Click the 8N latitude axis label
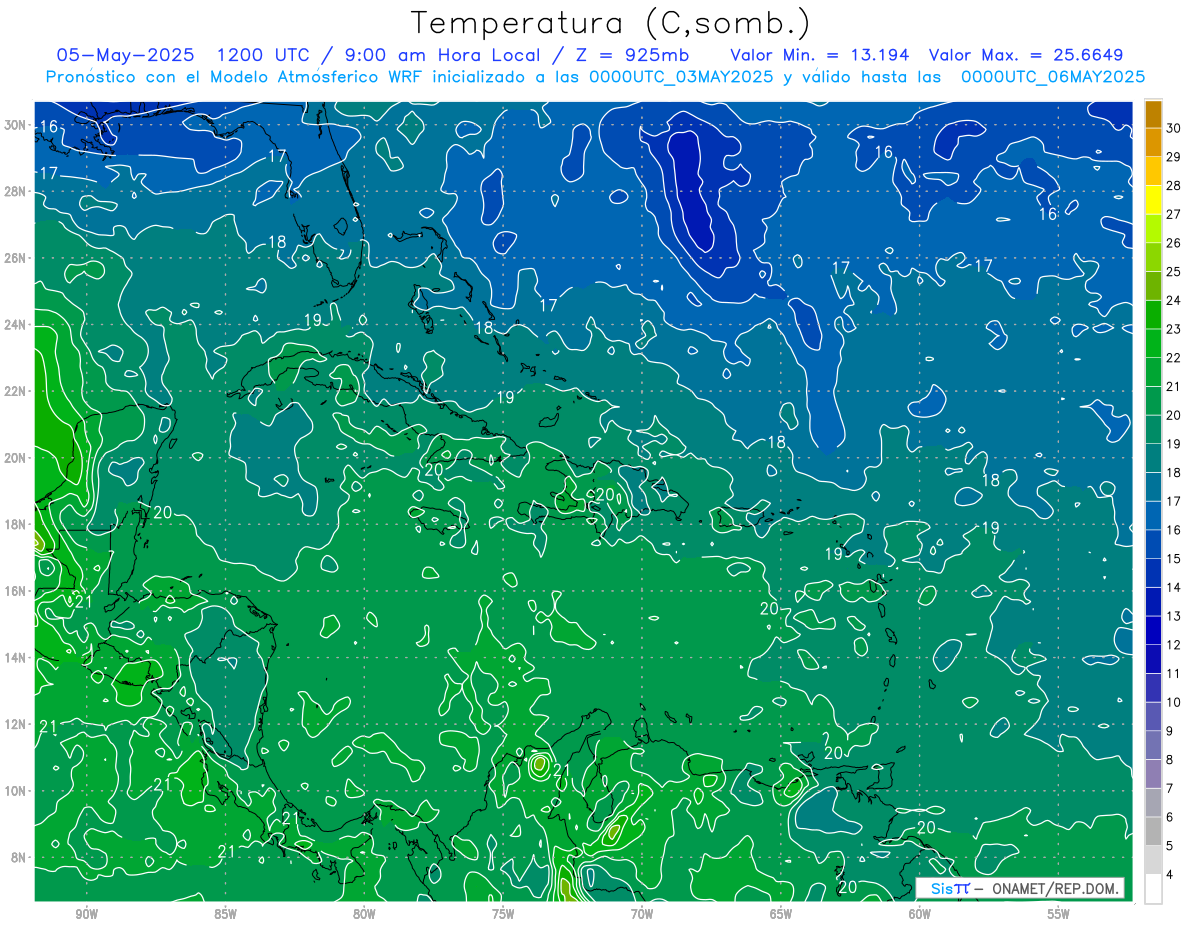Viewport: 1200px width, 927px height. coord(18,857)
